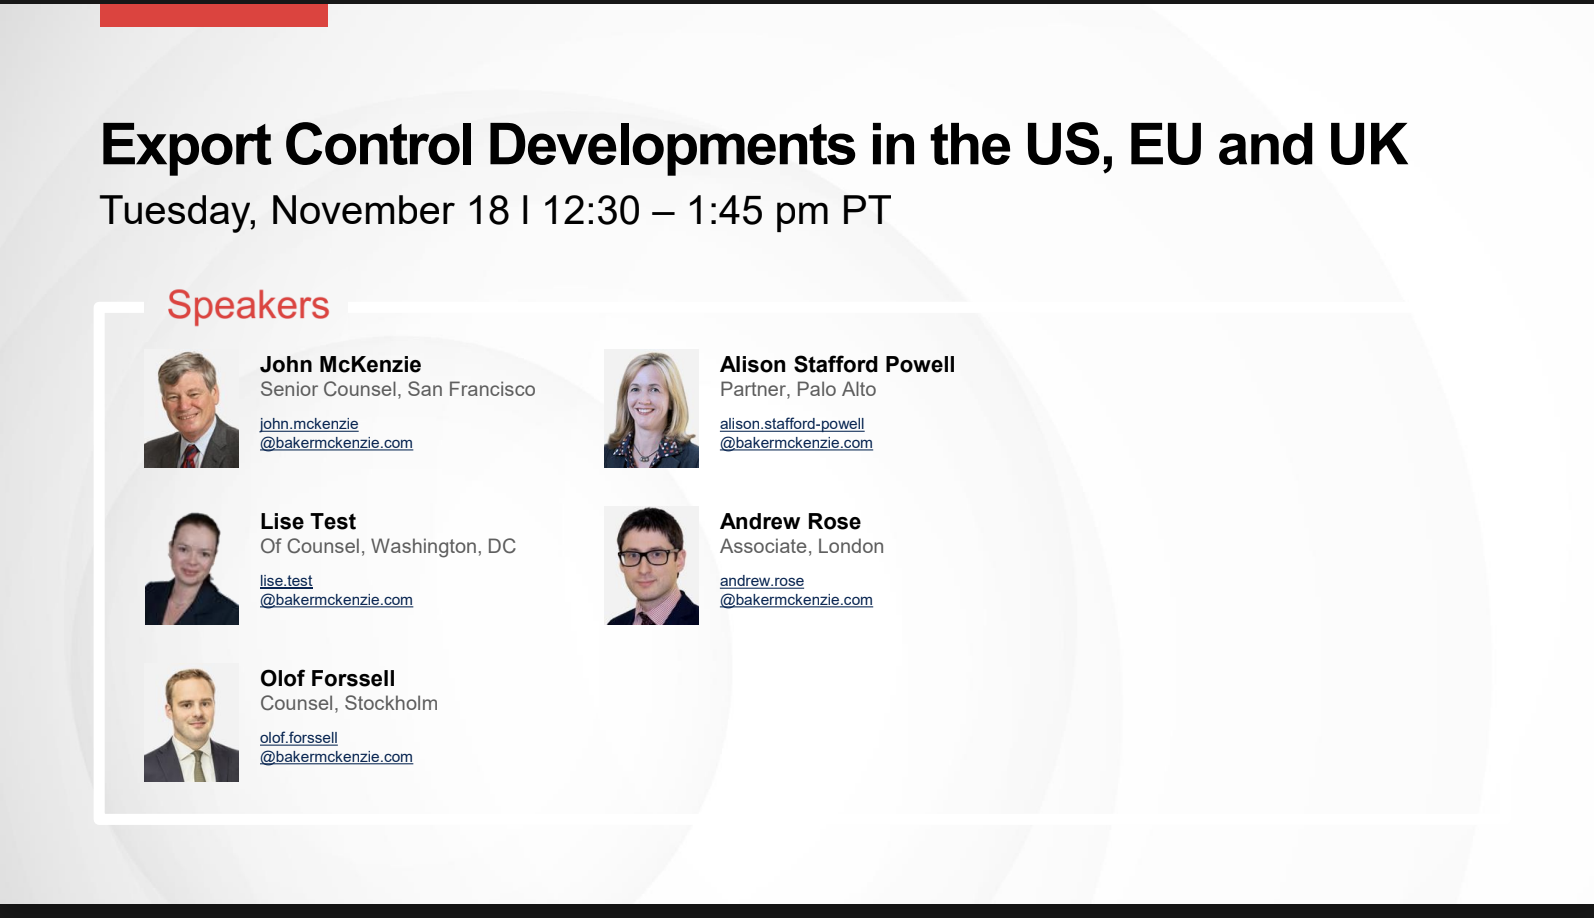Click the date line 'Tuesday, November 18'
The height and width of the screenshot is (918, 1594).
tap(305, 211)
